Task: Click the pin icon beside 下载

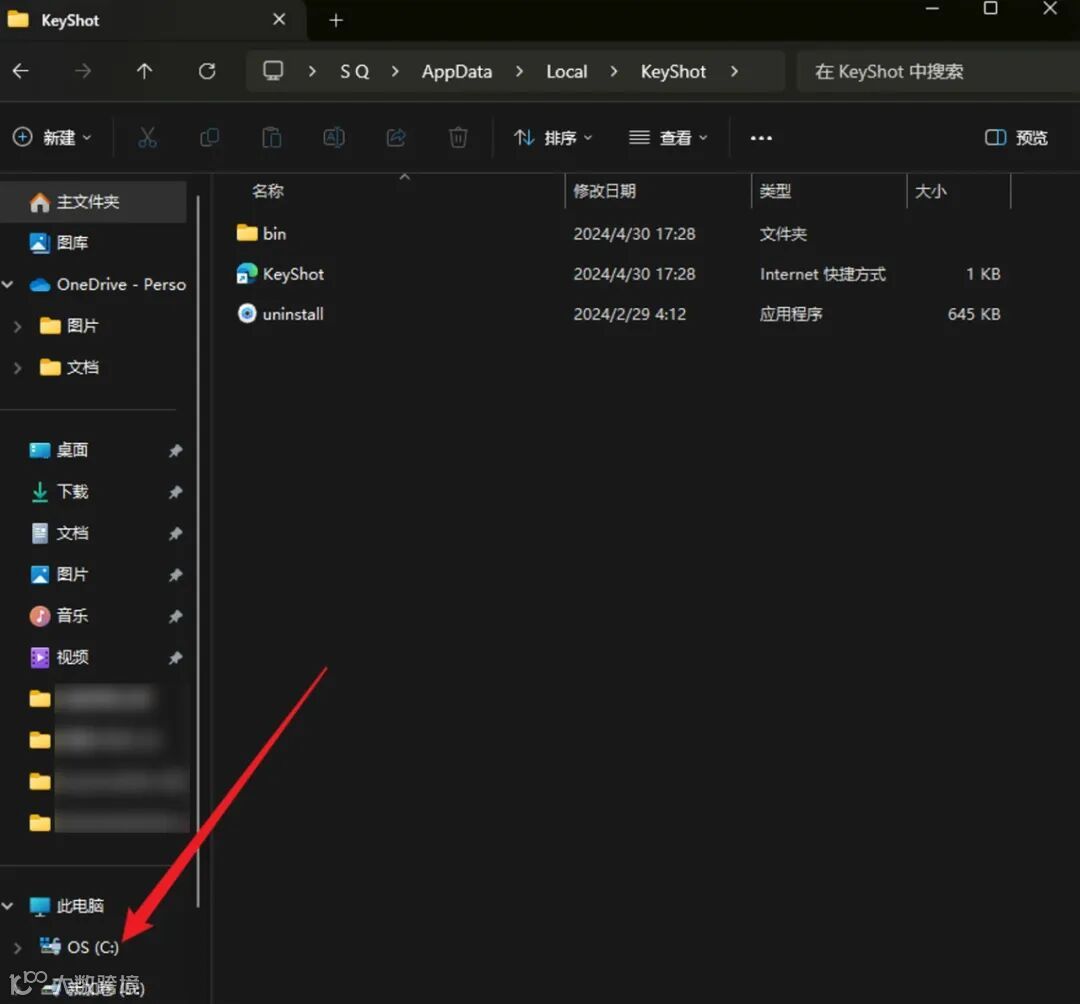Action: tap(176, 492)
